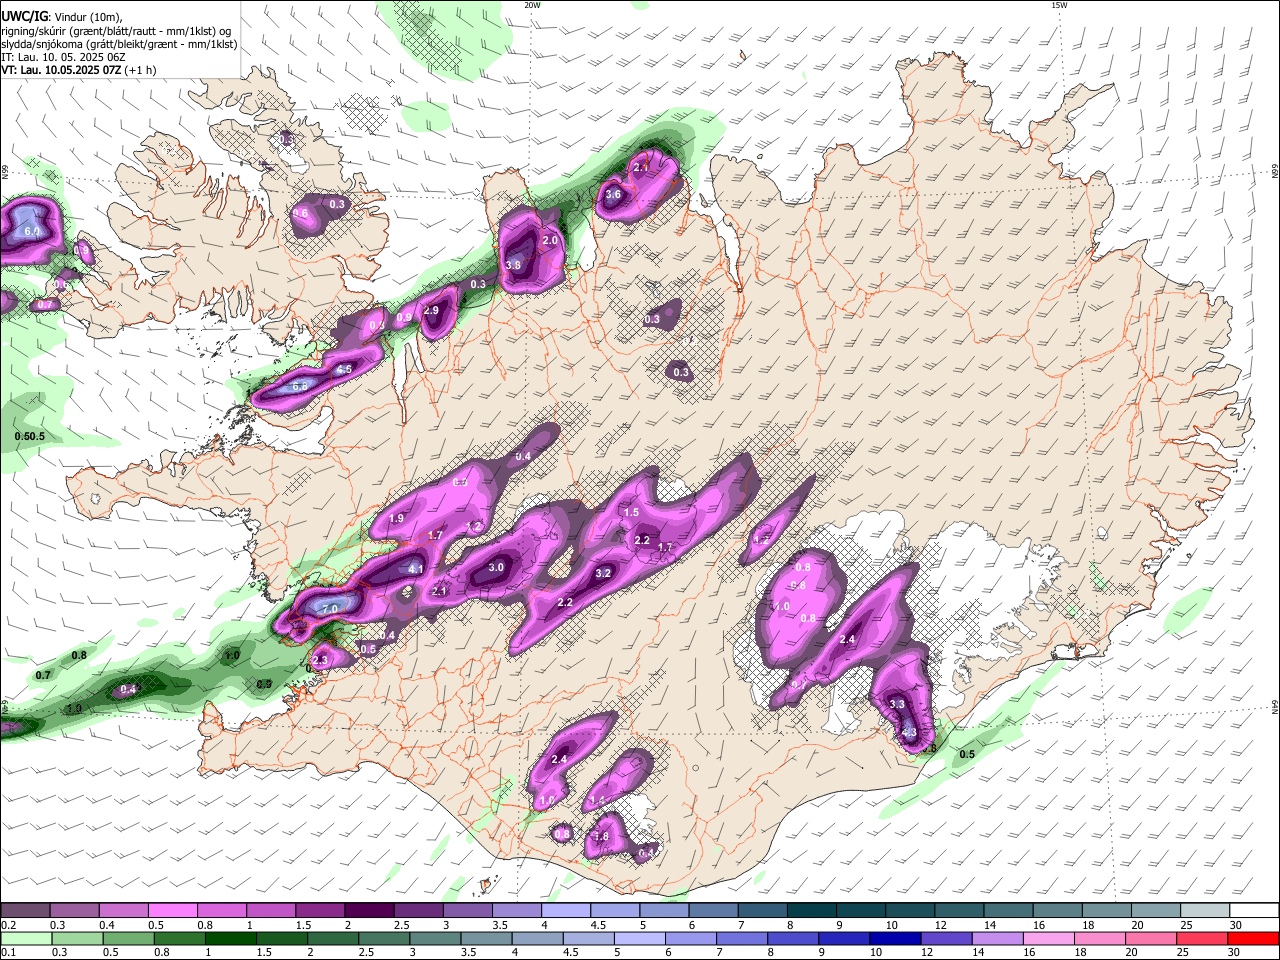Select the top-row white swatch labeled 30
The image size is (1280, 960).
(x=1254, y=911)
